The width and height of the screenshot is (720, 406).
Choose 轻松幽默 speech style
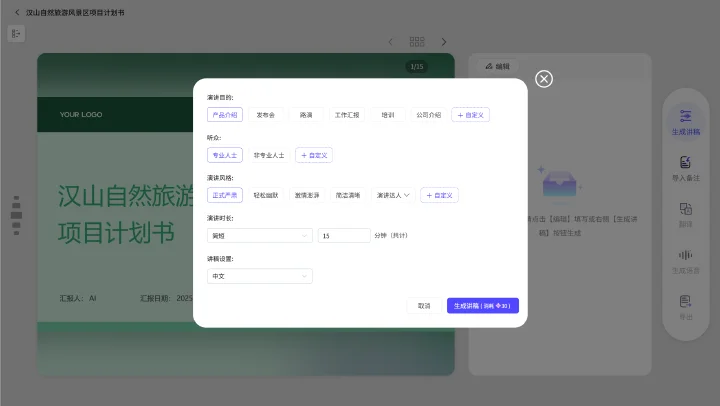[x=266, y=195]
